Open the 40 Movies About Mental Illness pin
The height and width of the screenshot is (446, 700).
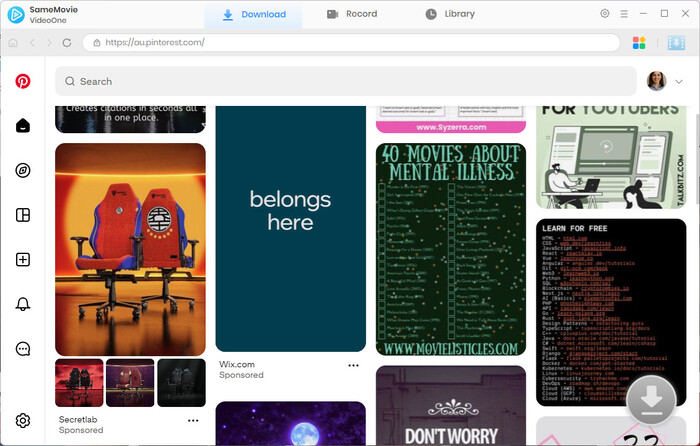[x=450, y=250]
